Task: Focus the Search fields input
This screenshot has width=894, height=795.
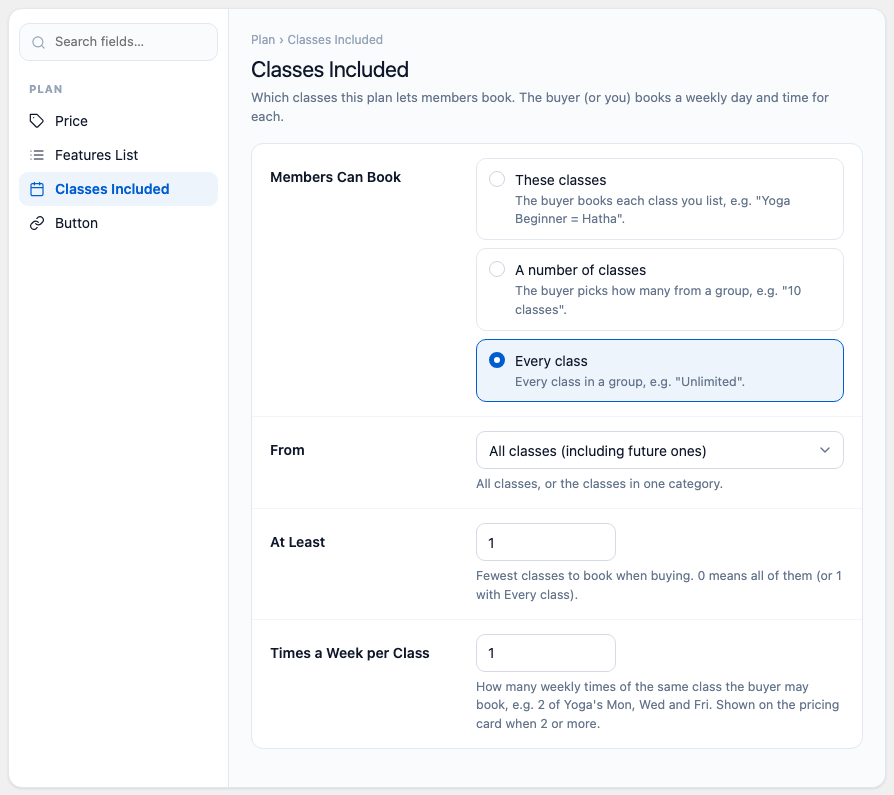Action: (x=119, y=42)
